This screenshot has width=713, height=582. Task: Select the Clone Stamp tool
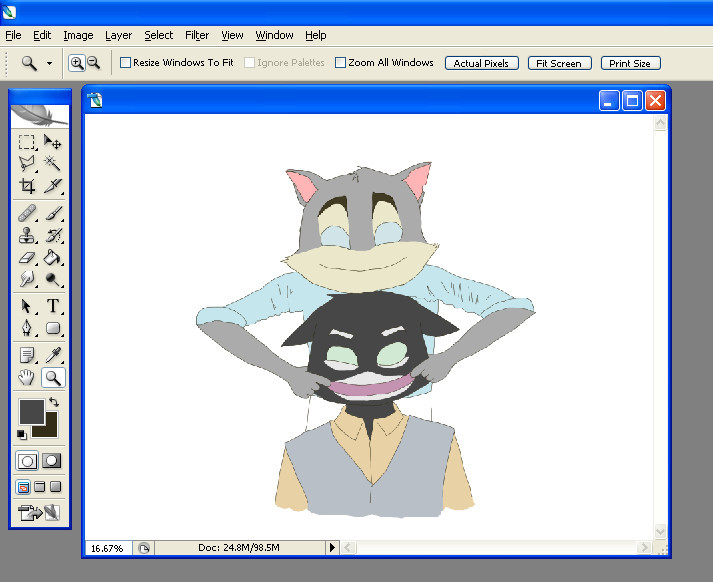click(x=27, y=235)
